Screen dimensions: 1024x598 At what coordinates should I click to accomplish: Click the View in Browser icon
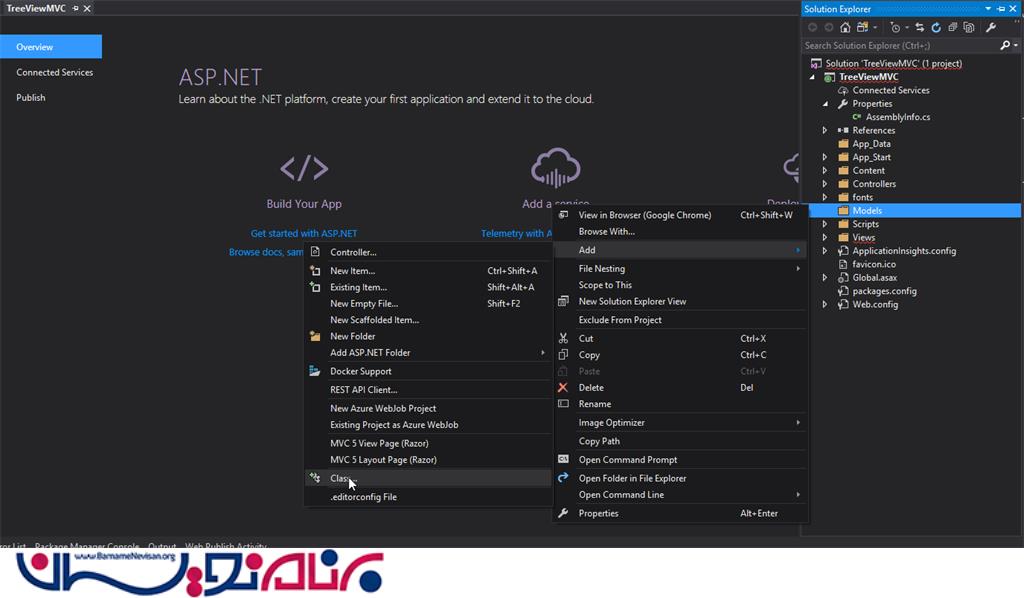[x=563, y=214]
